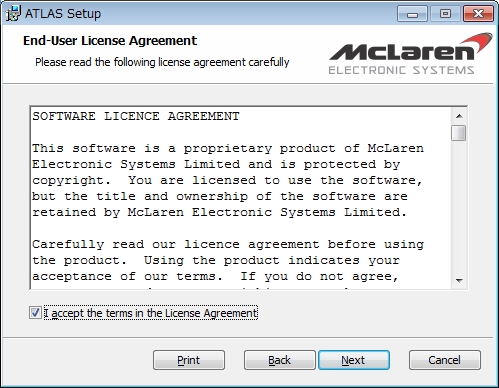Click the ATLAS Setup installer icon
This screenshot has height=388, width=499.
click(13, 13)
